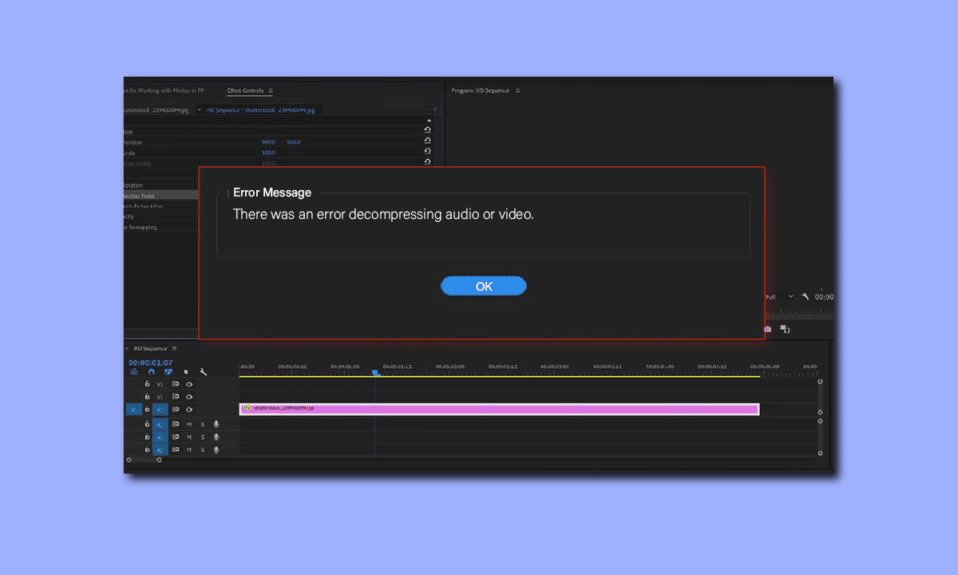Click the Comparison View icon

tap(785, 329)
